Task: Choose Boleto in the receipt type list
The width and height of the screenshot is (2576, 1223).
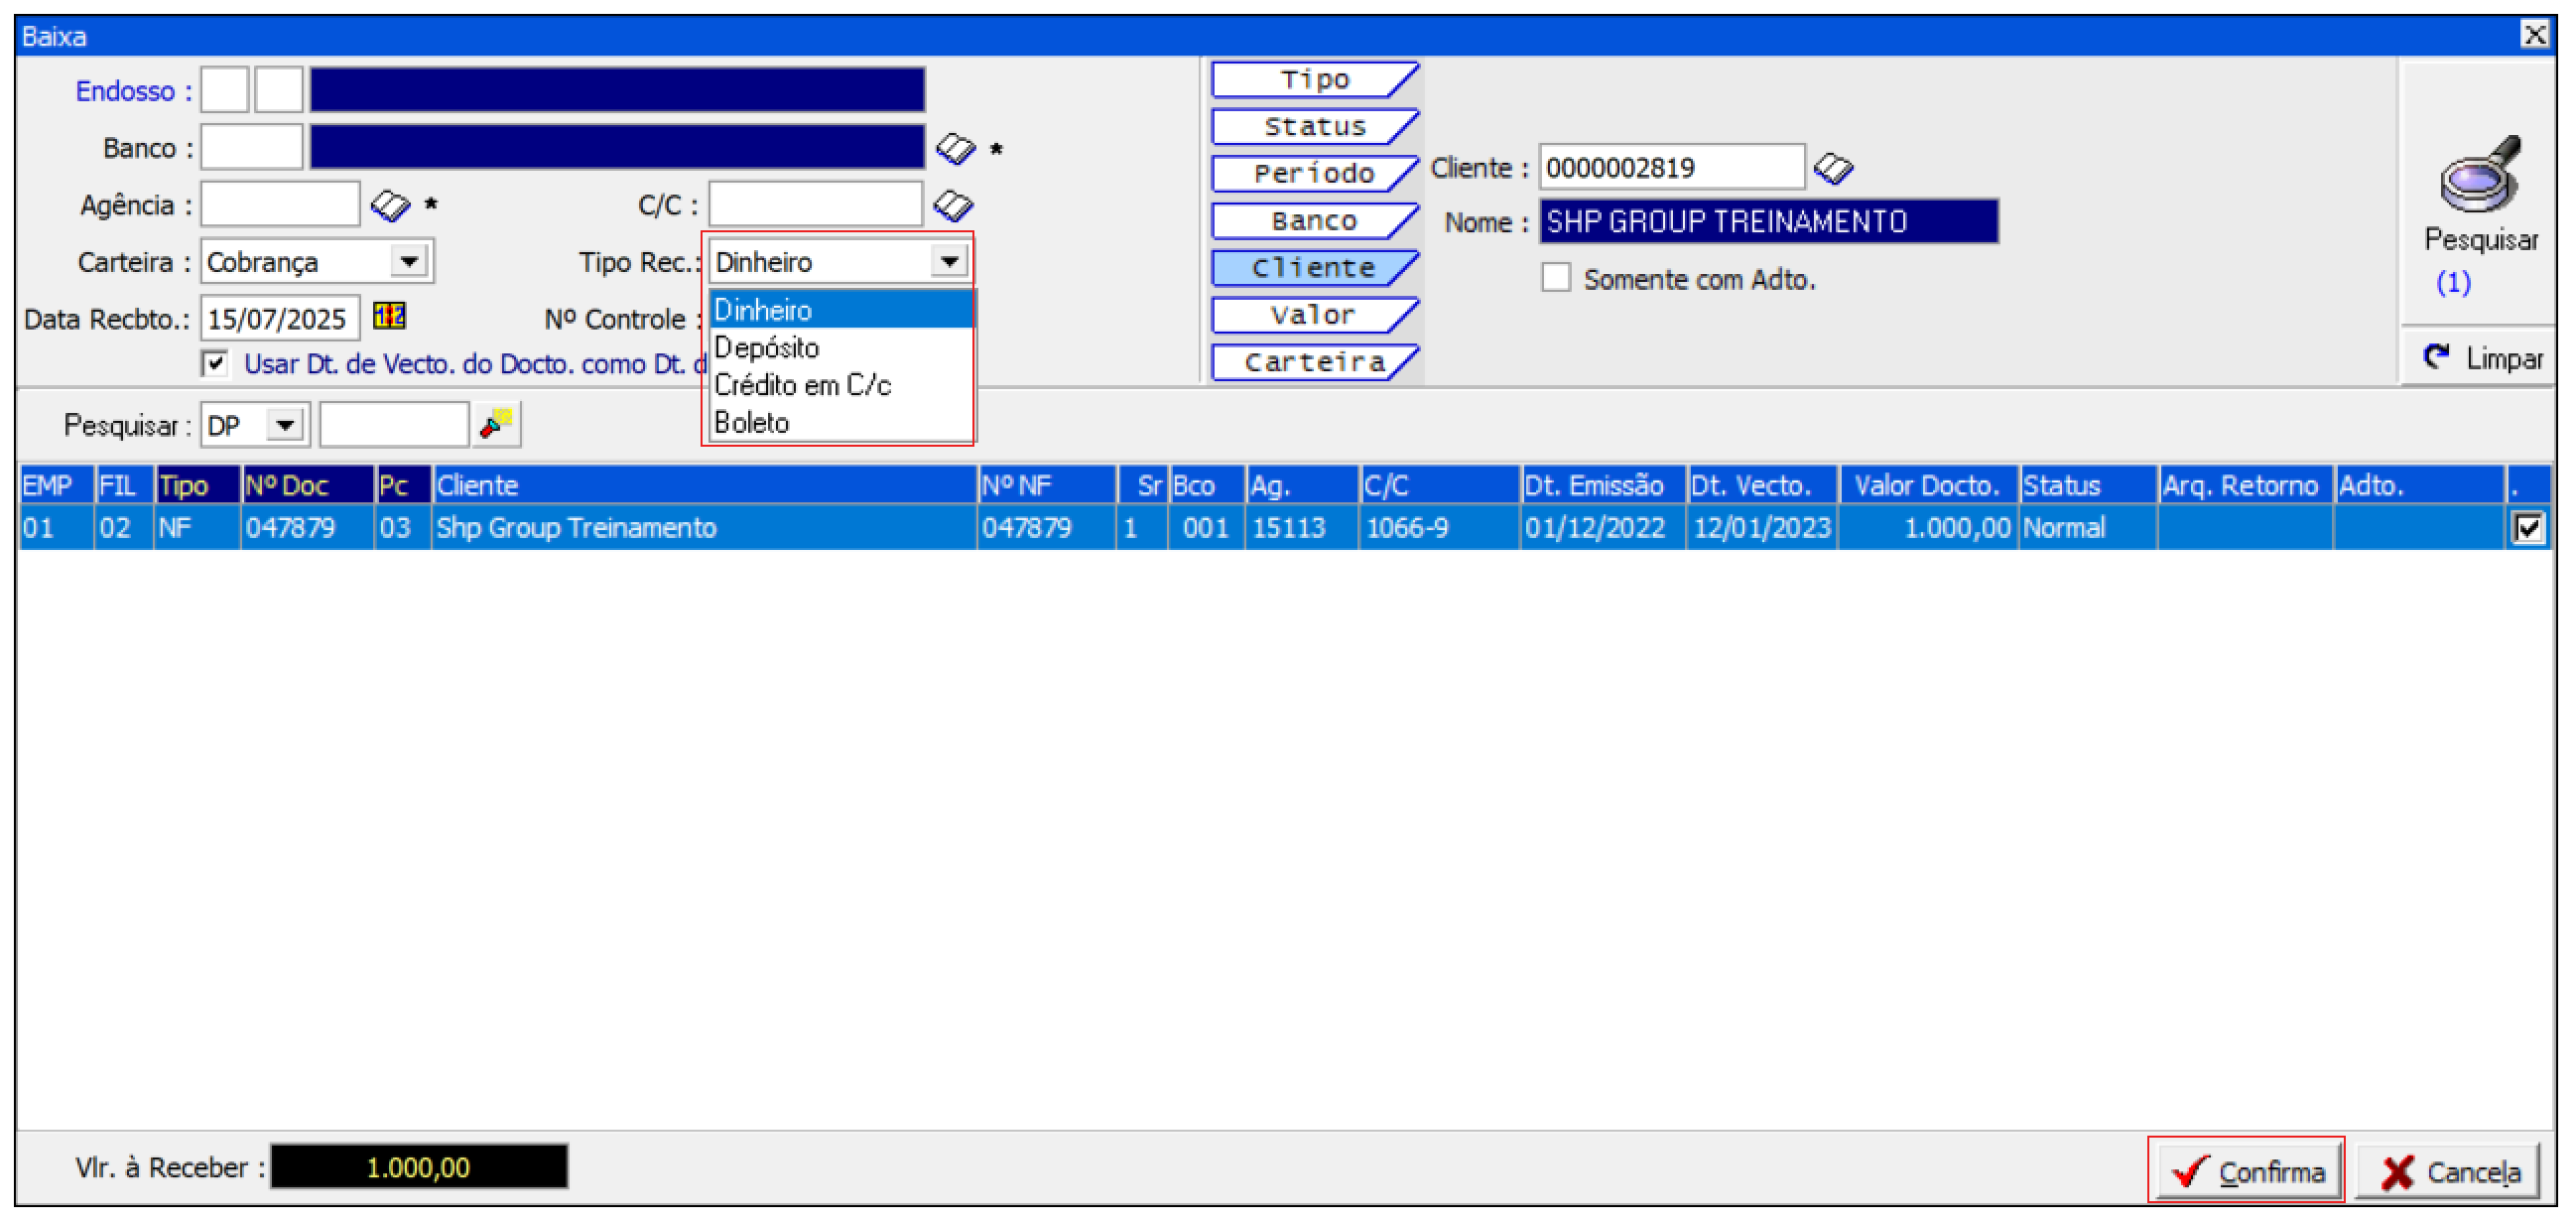Action: [752, 423]
